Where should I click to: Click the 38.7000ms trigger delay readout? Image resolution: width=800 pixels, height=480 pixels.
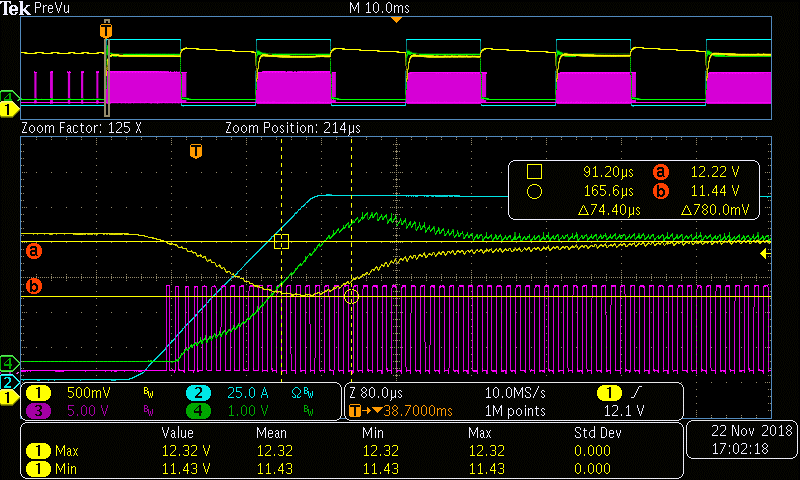tap(417, 411)
